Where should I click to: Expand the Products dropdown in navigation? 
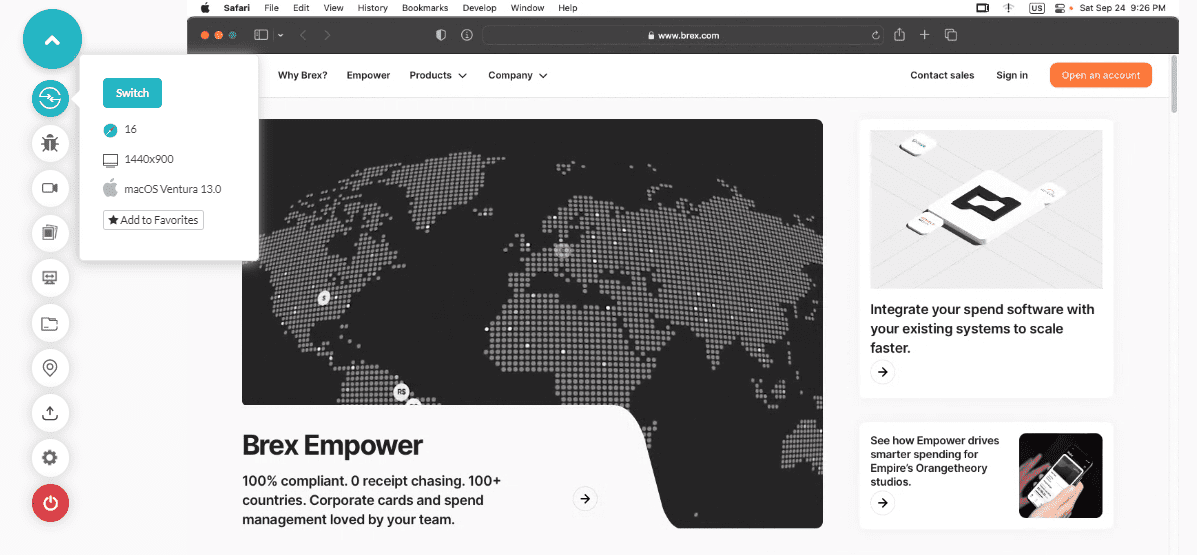point(438,75)
